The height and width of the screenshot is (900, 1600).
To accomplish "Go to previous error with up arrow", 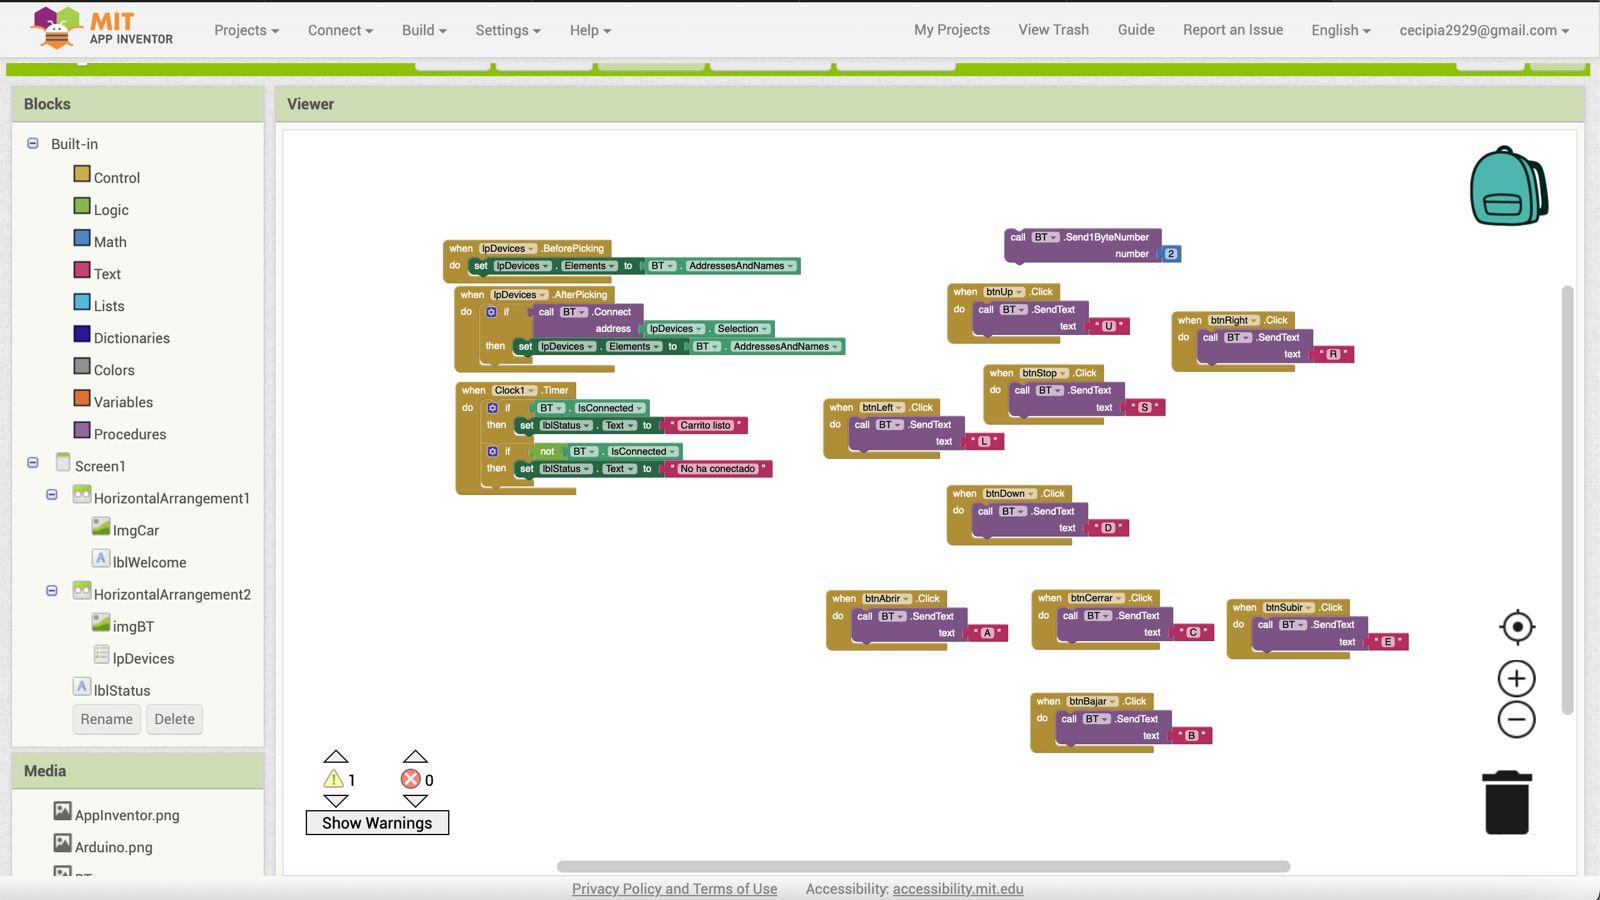I will click(x=415, y=757).
